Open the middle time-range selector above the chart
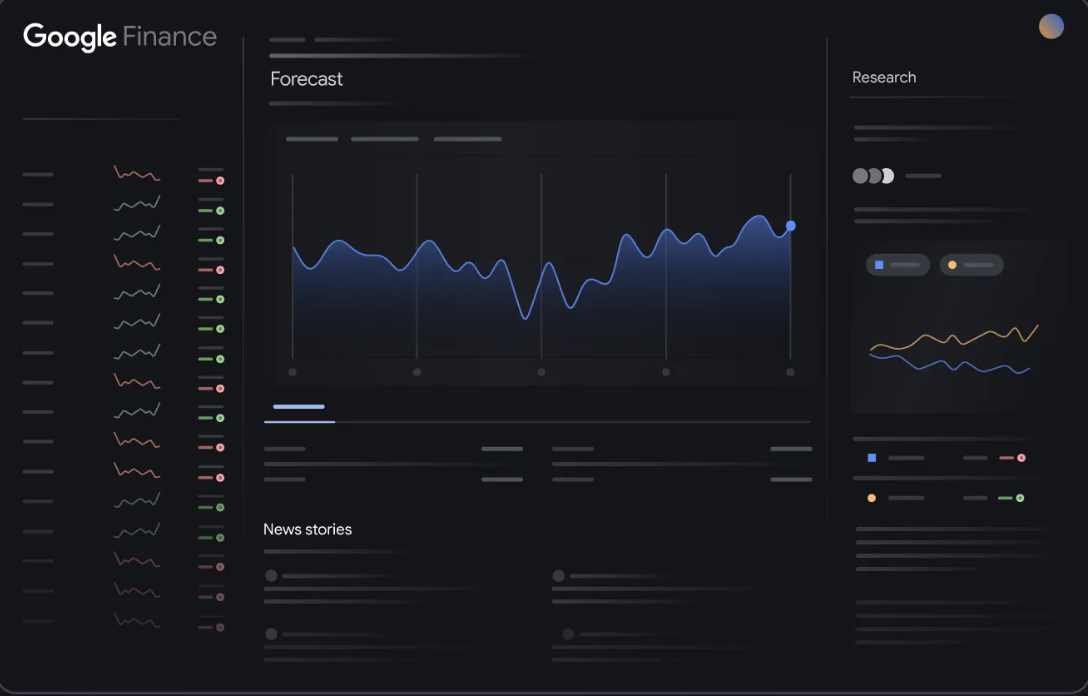This screenshot has height=696, width=1088. coord(384,139)
